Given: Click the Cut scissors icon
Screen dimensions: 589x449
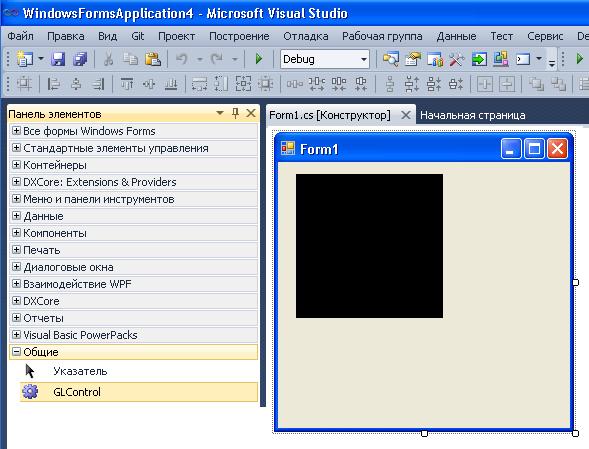Looking at the screenshot, I should [x=108, y=59].
